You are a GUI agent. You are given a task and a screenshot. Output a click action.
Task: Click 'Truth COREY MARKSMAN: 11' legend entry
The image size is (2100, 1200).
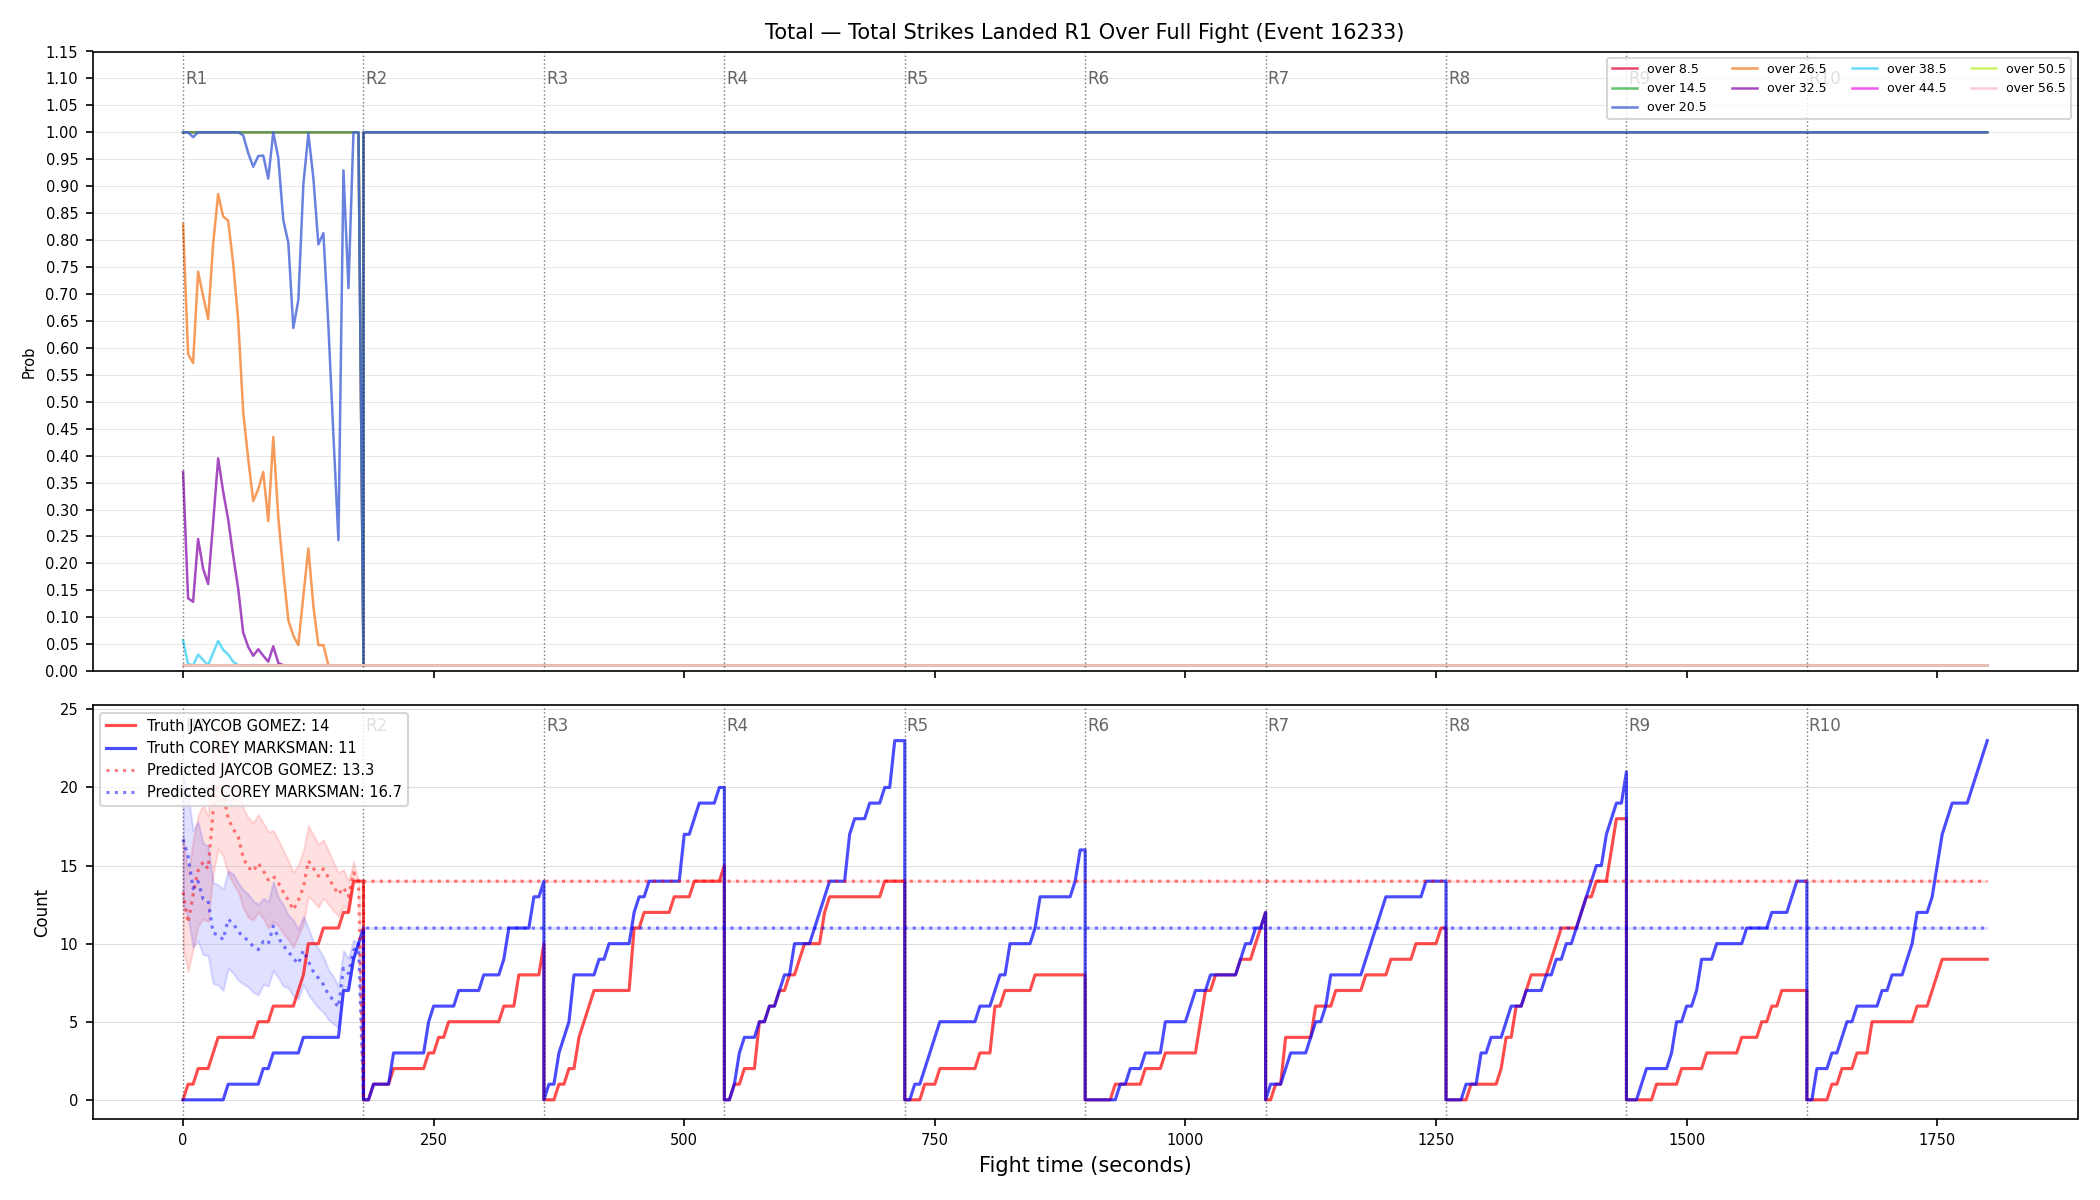pyautogui.click(x=231, y=748)
